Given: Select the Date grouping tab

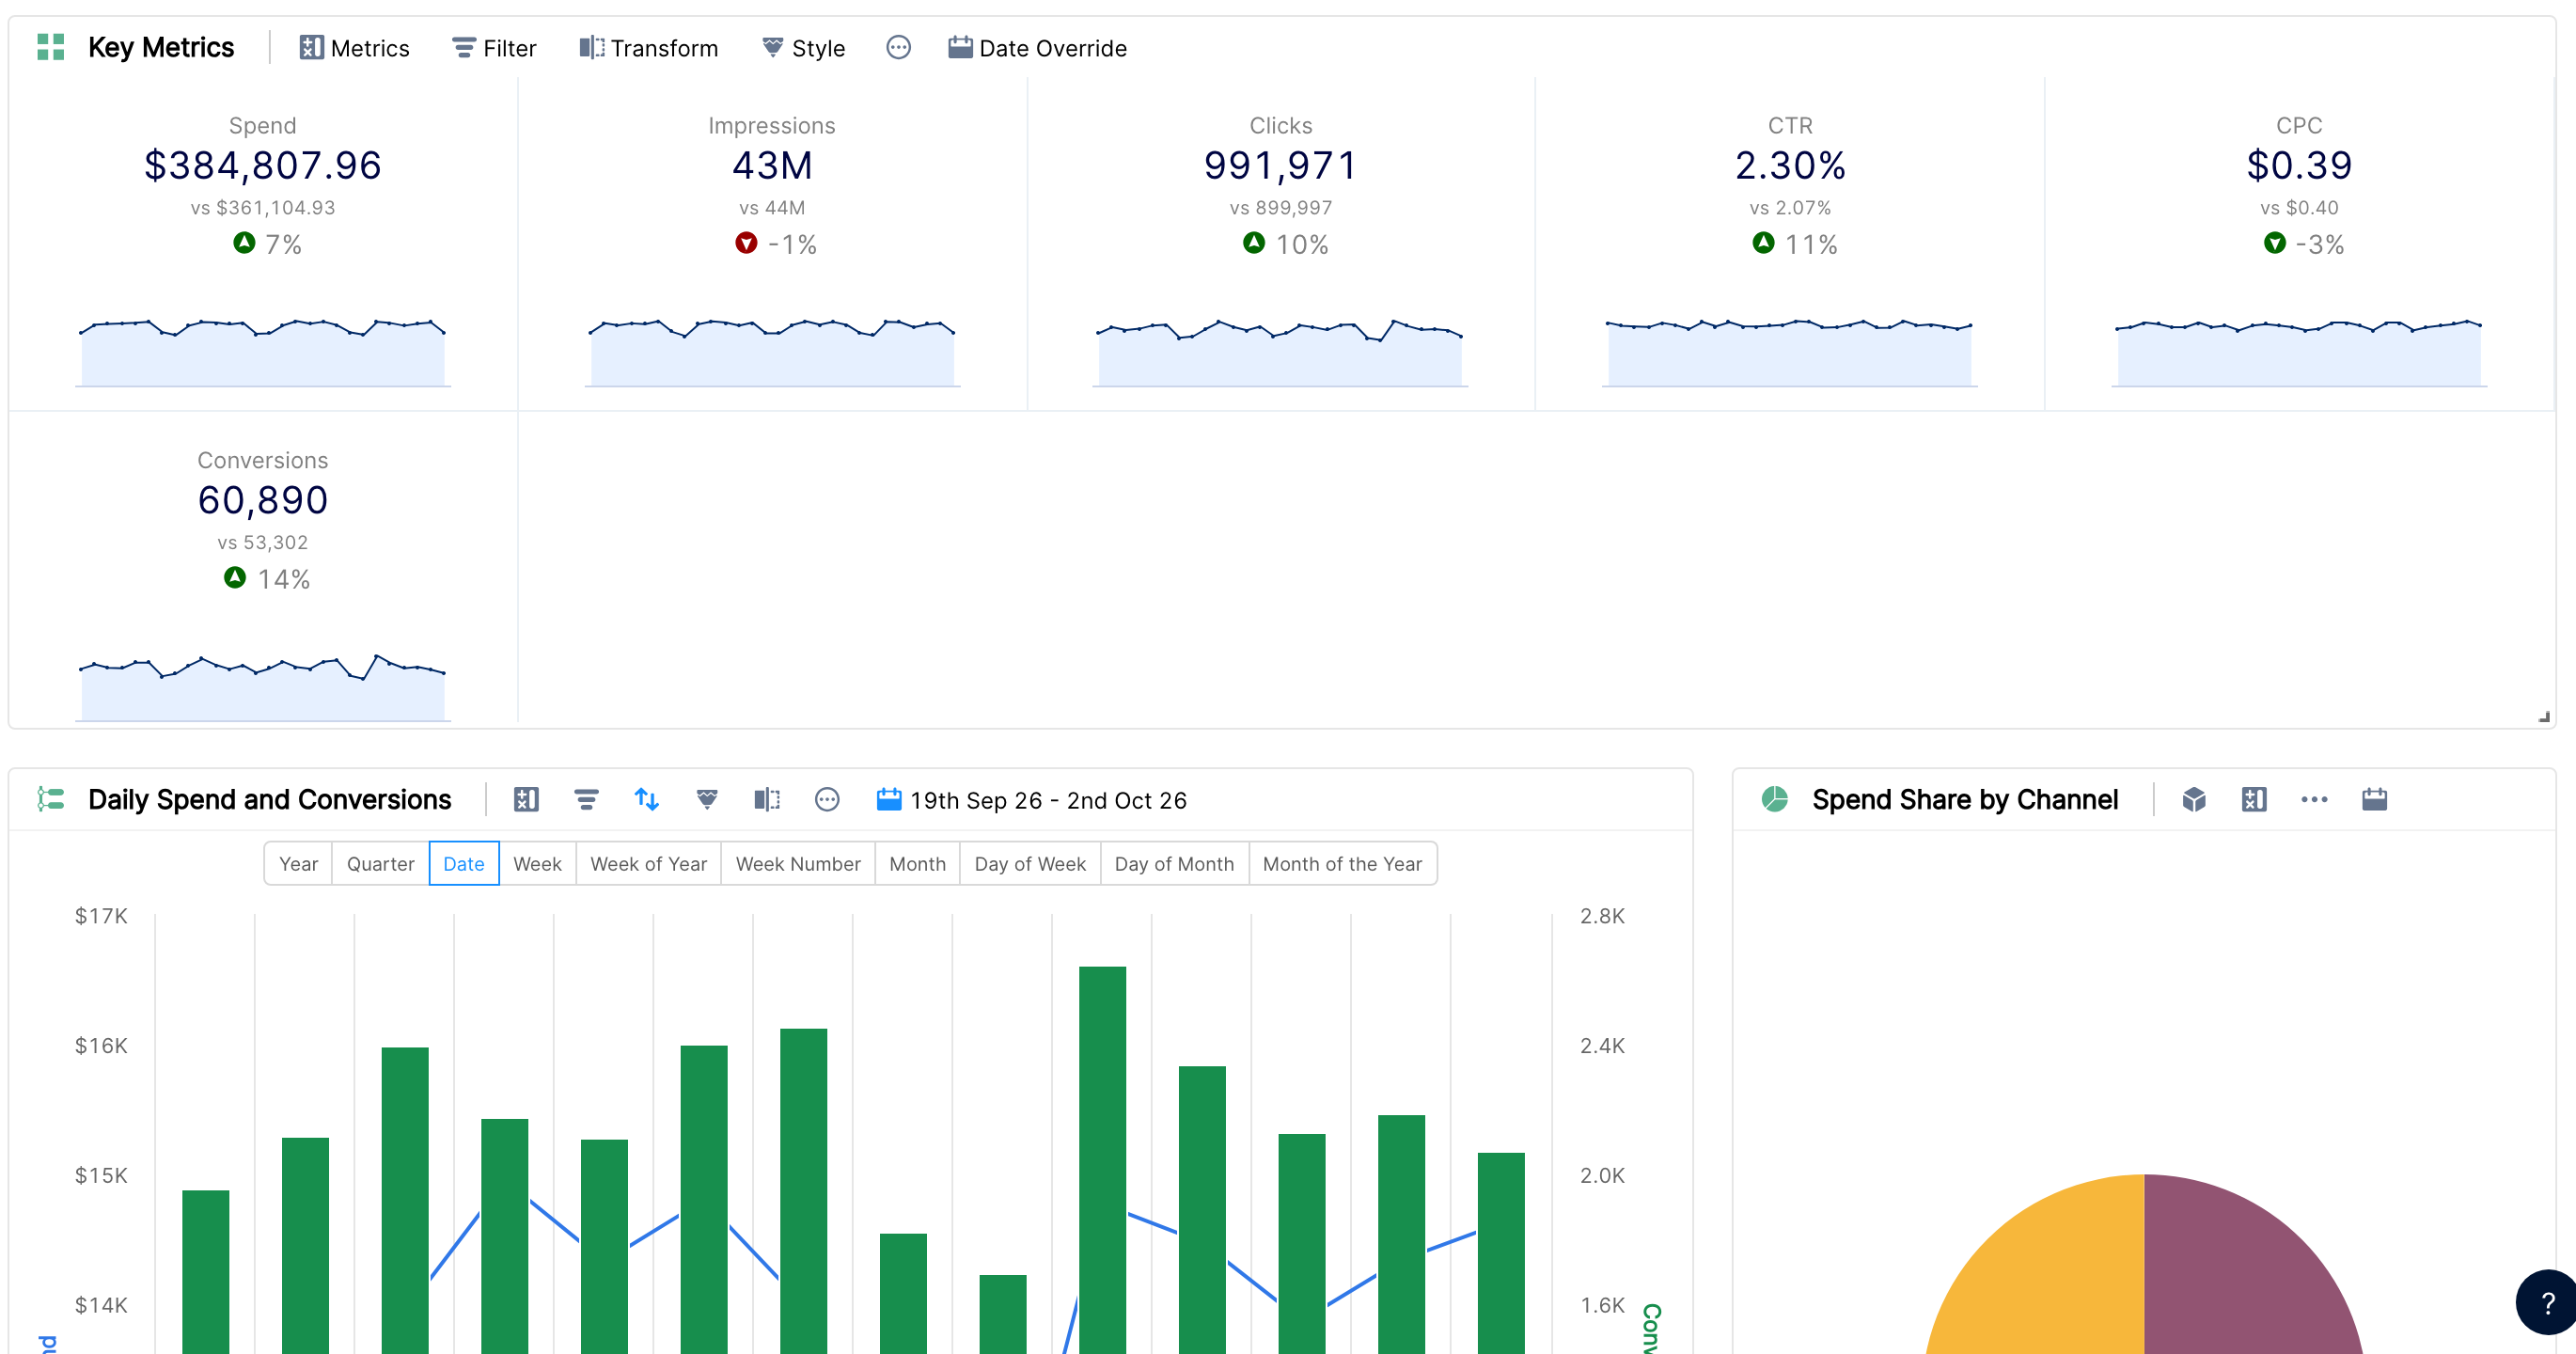Looking at the screenshot, I should [464, 863].
